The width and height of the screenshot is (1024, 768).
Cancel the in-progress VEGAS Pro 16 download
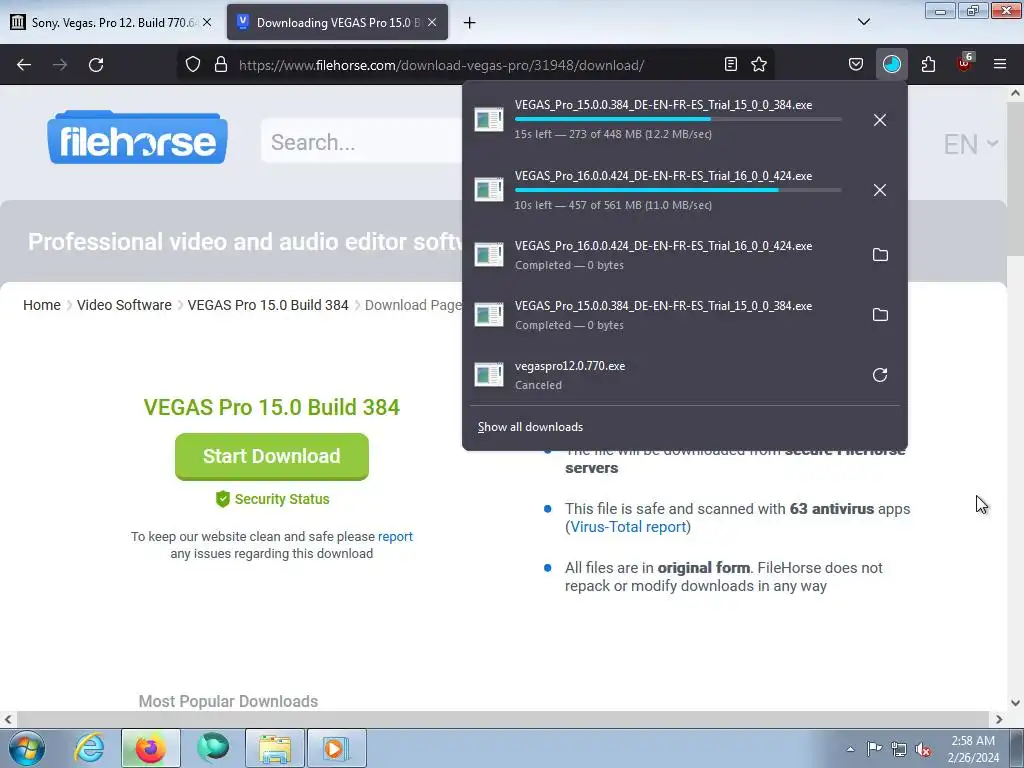click(880, 190)
